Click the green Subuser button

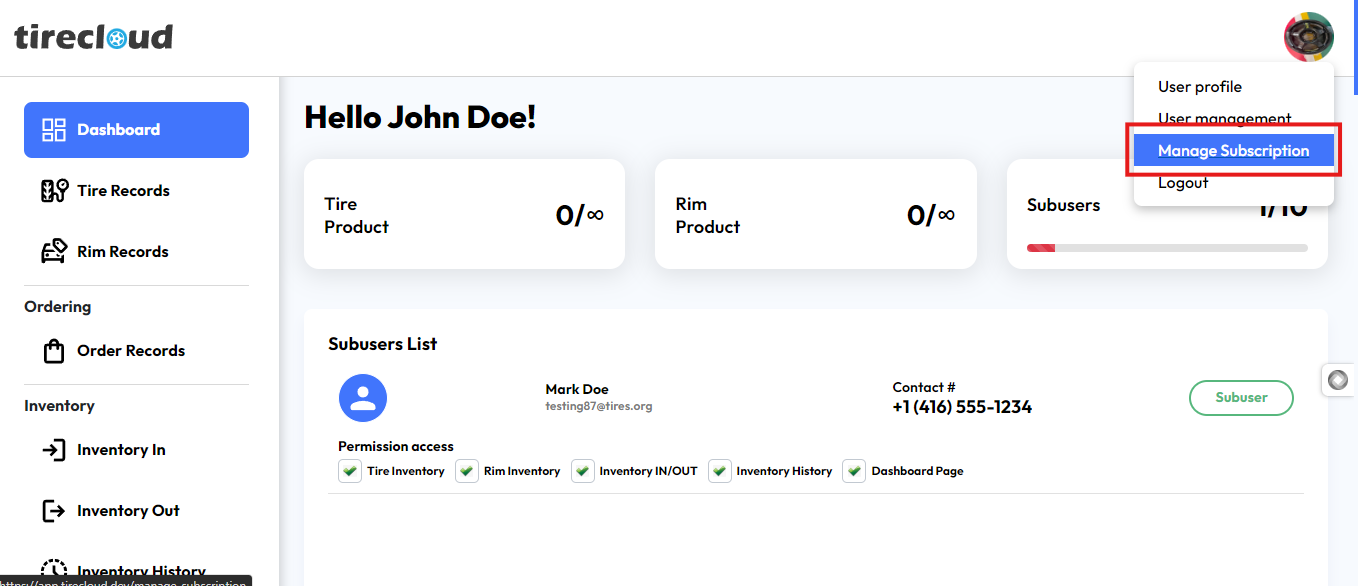pyautogui.click(x=1241, y=398)
